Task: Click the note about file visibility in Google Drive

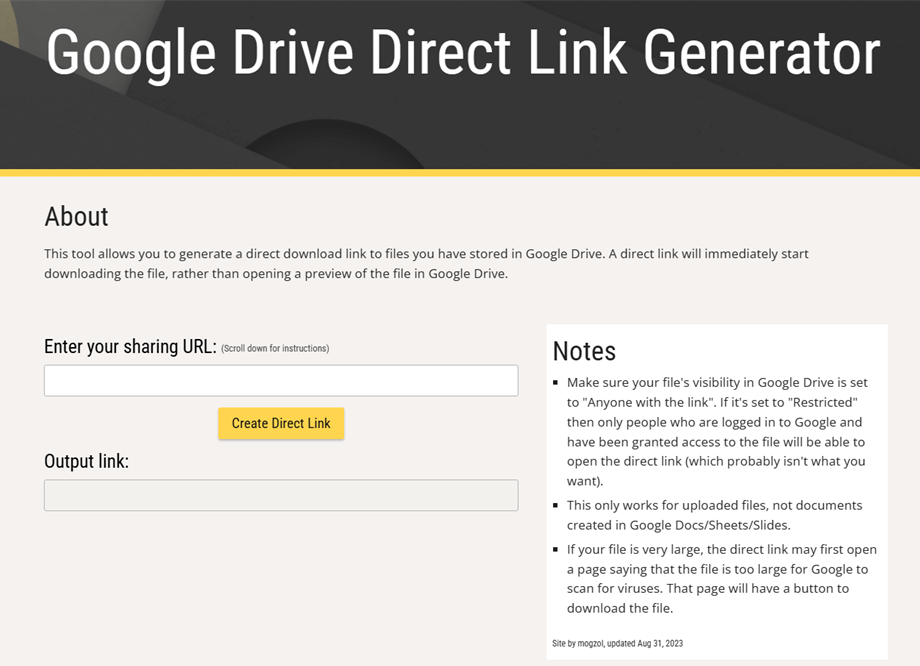Action: click(716, 431)
